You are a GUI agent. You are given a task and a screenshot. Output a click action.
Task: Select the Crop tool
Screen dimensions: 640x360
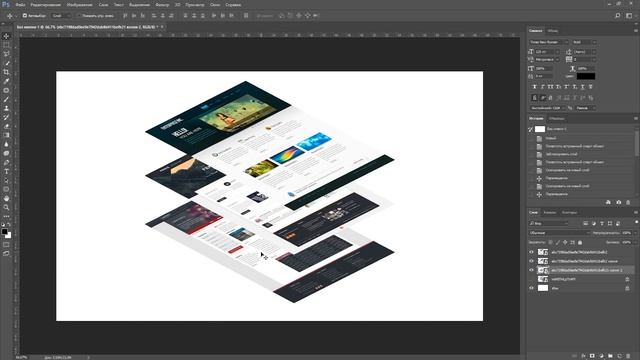point(6,72)
